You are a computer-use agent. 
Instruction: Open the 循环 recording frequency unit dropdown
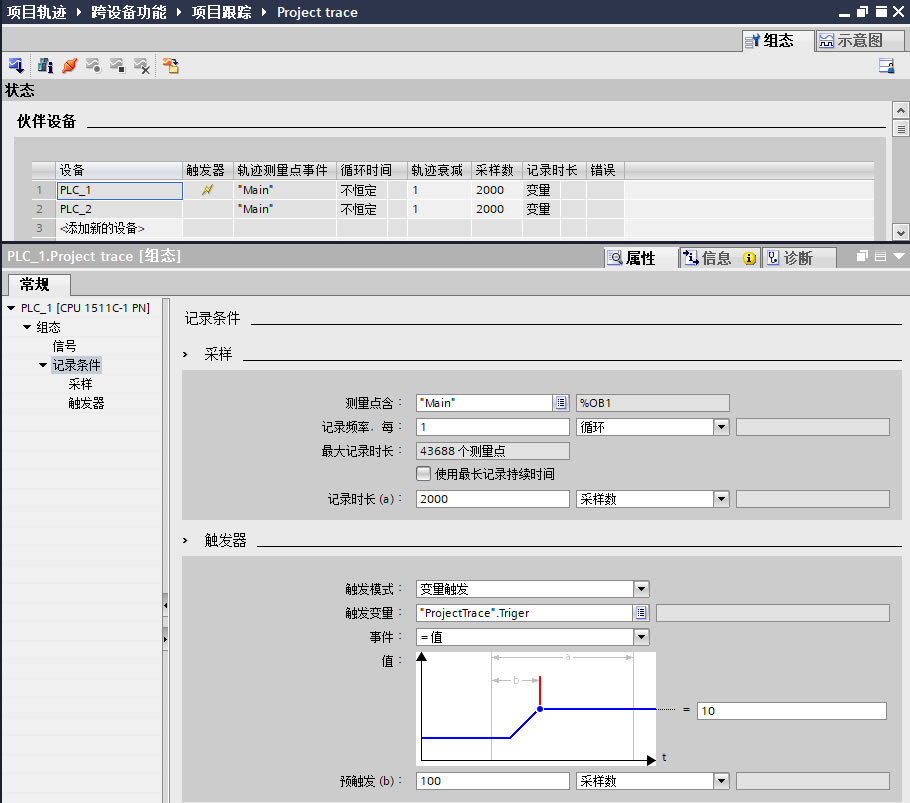coord(720,427)
